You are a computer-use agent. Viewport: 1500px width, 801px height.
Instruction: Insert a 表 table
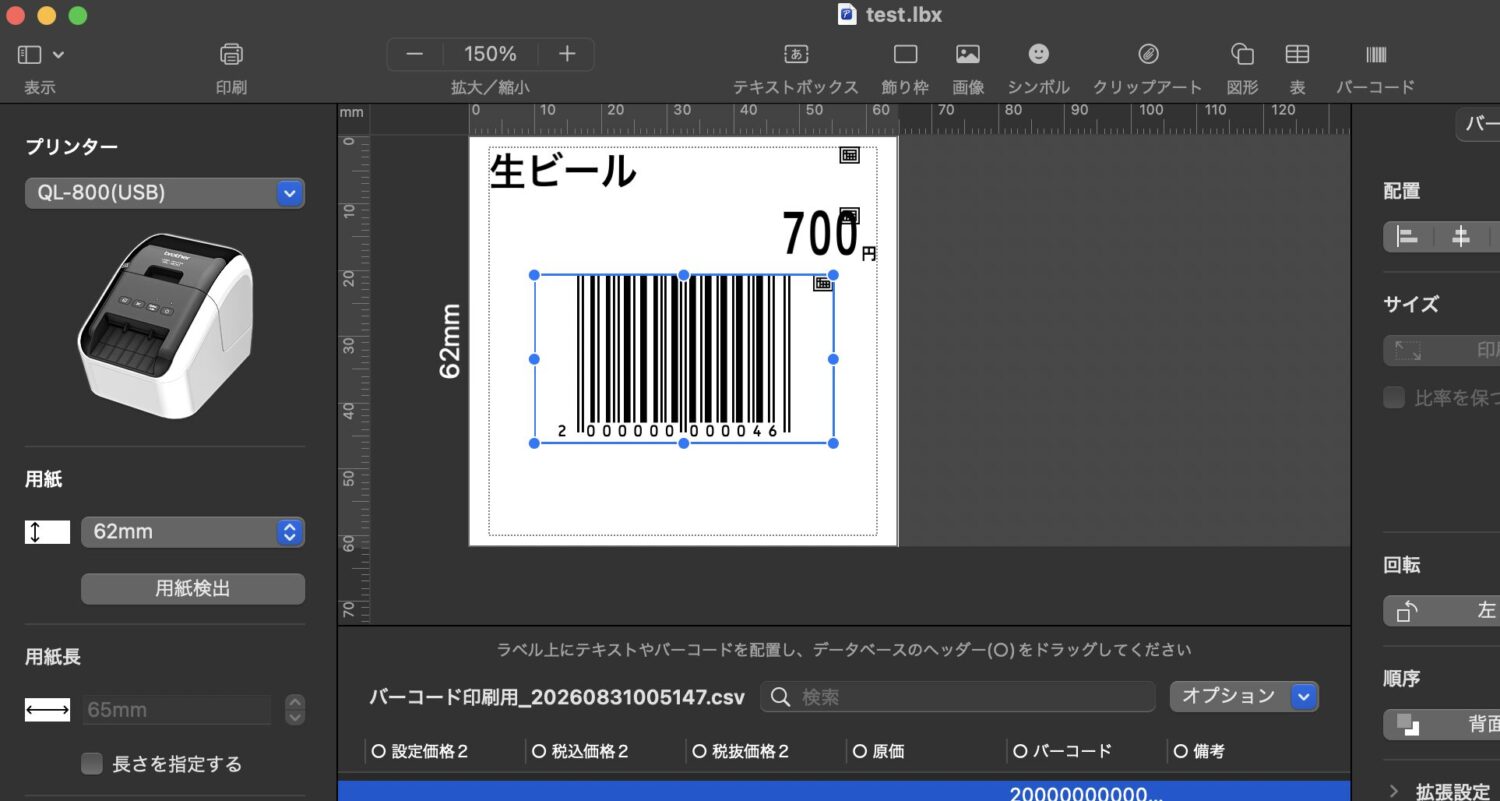coord(1297,54)
